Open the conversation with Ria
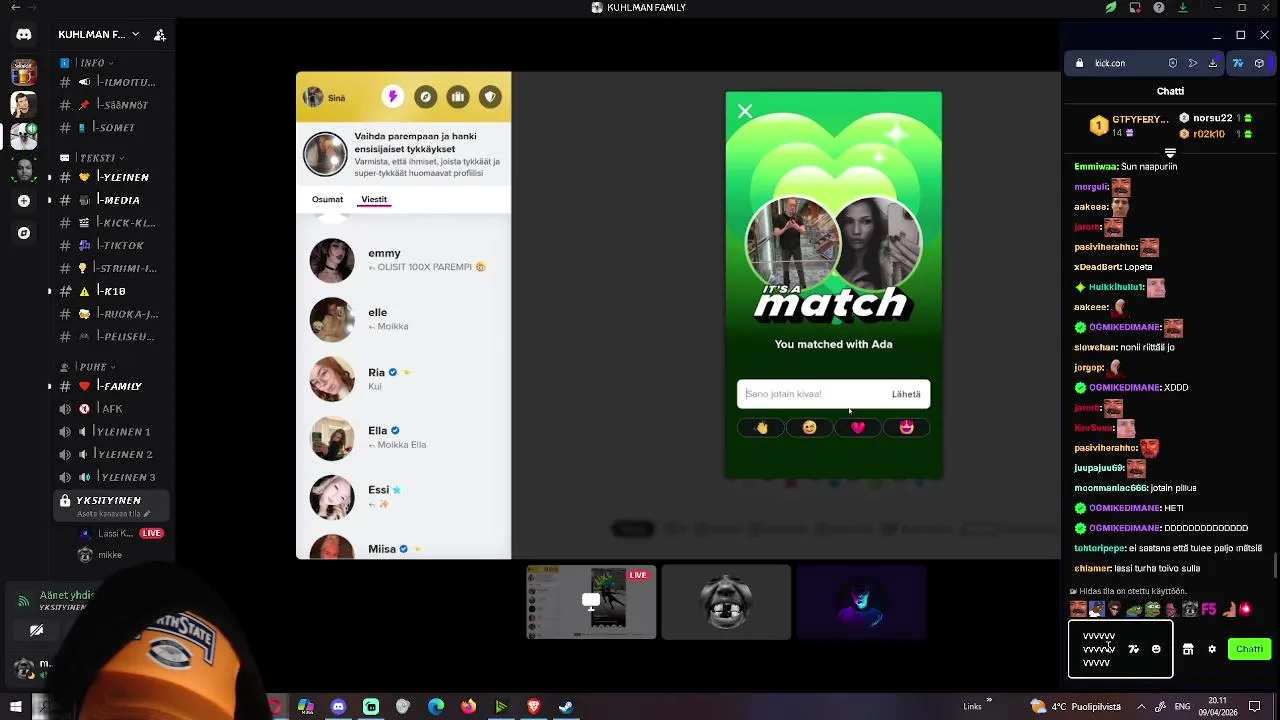Screen dimensions: 1280x720 pos(404,379)
